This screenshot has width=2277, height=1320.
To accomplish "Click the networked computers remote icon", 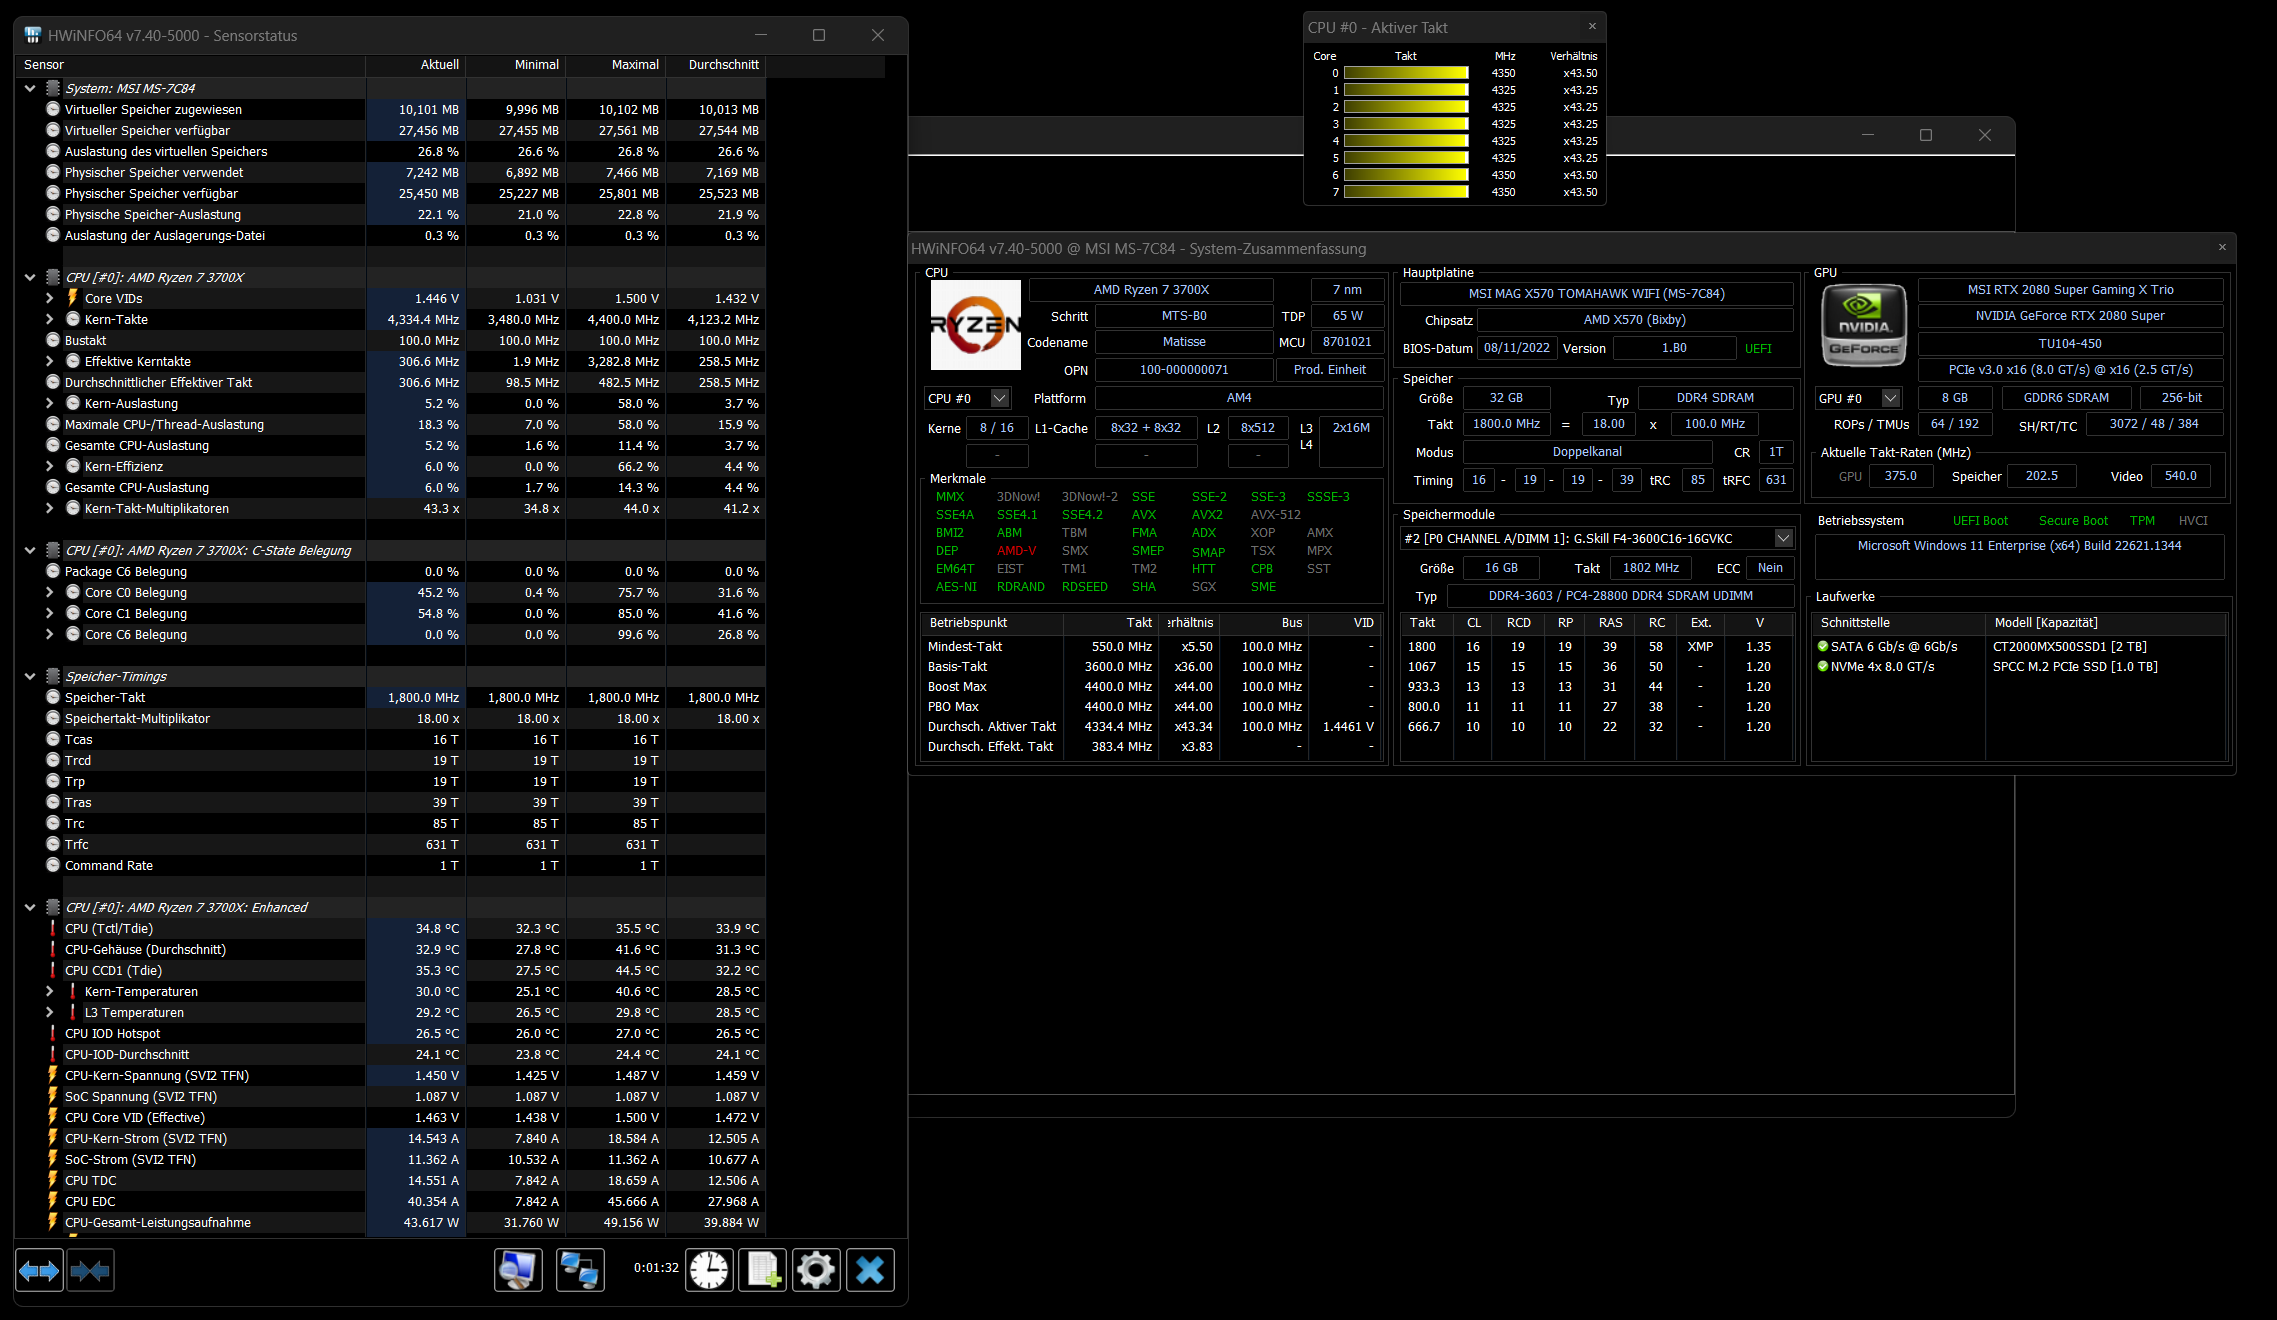I will (x=580, y=1270).
